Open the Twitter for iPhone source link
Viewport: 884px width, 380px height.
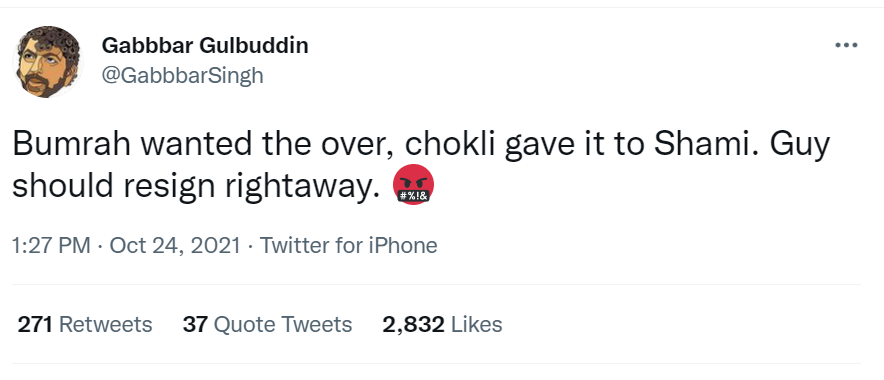(348, 246)
